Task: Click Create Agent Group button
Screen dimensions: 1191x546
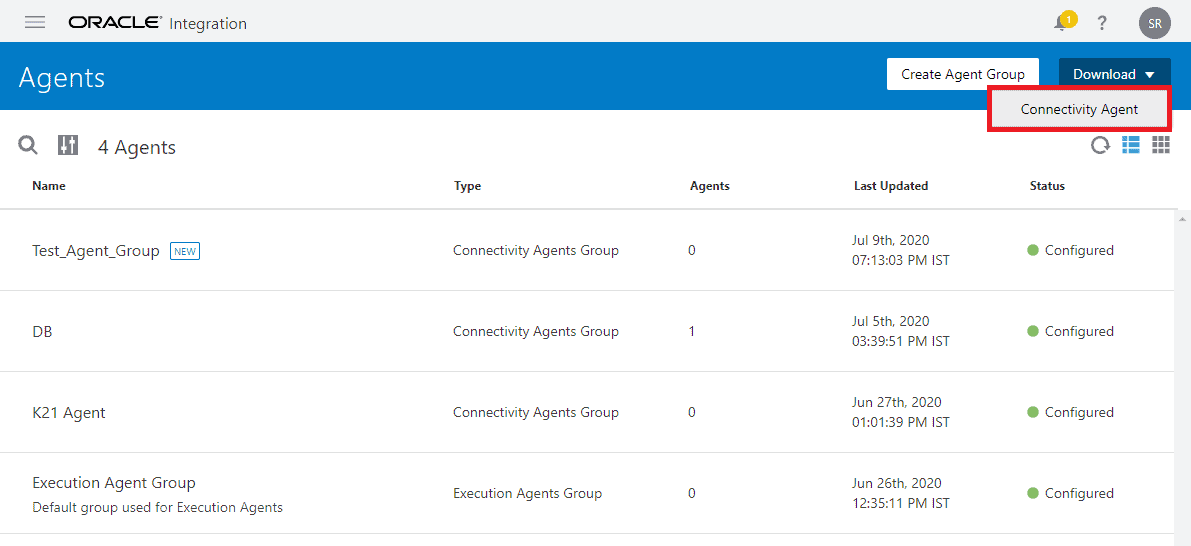Action: (x=962, y=74)
